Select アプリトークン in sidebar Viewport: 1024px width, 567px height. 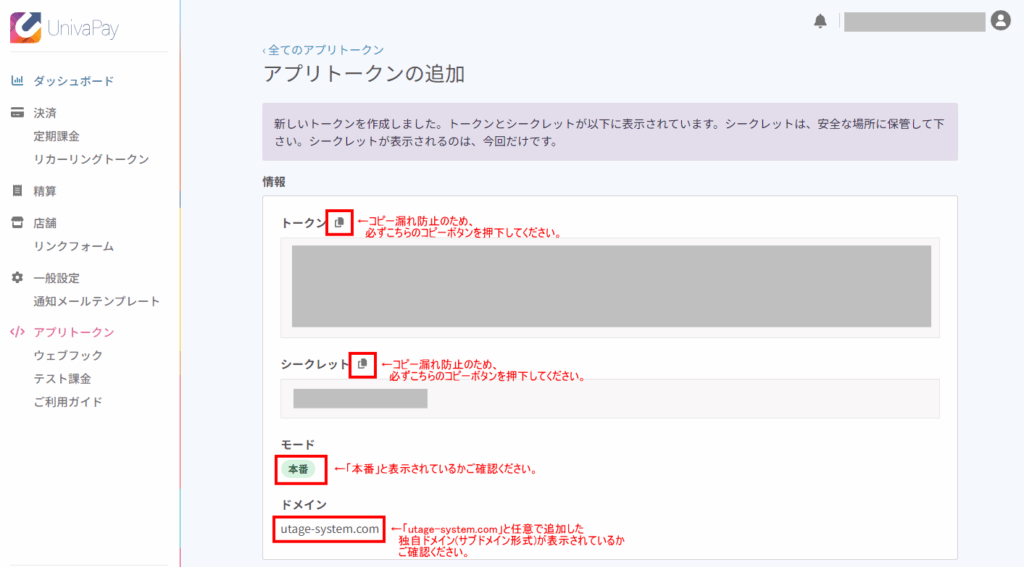74,332
